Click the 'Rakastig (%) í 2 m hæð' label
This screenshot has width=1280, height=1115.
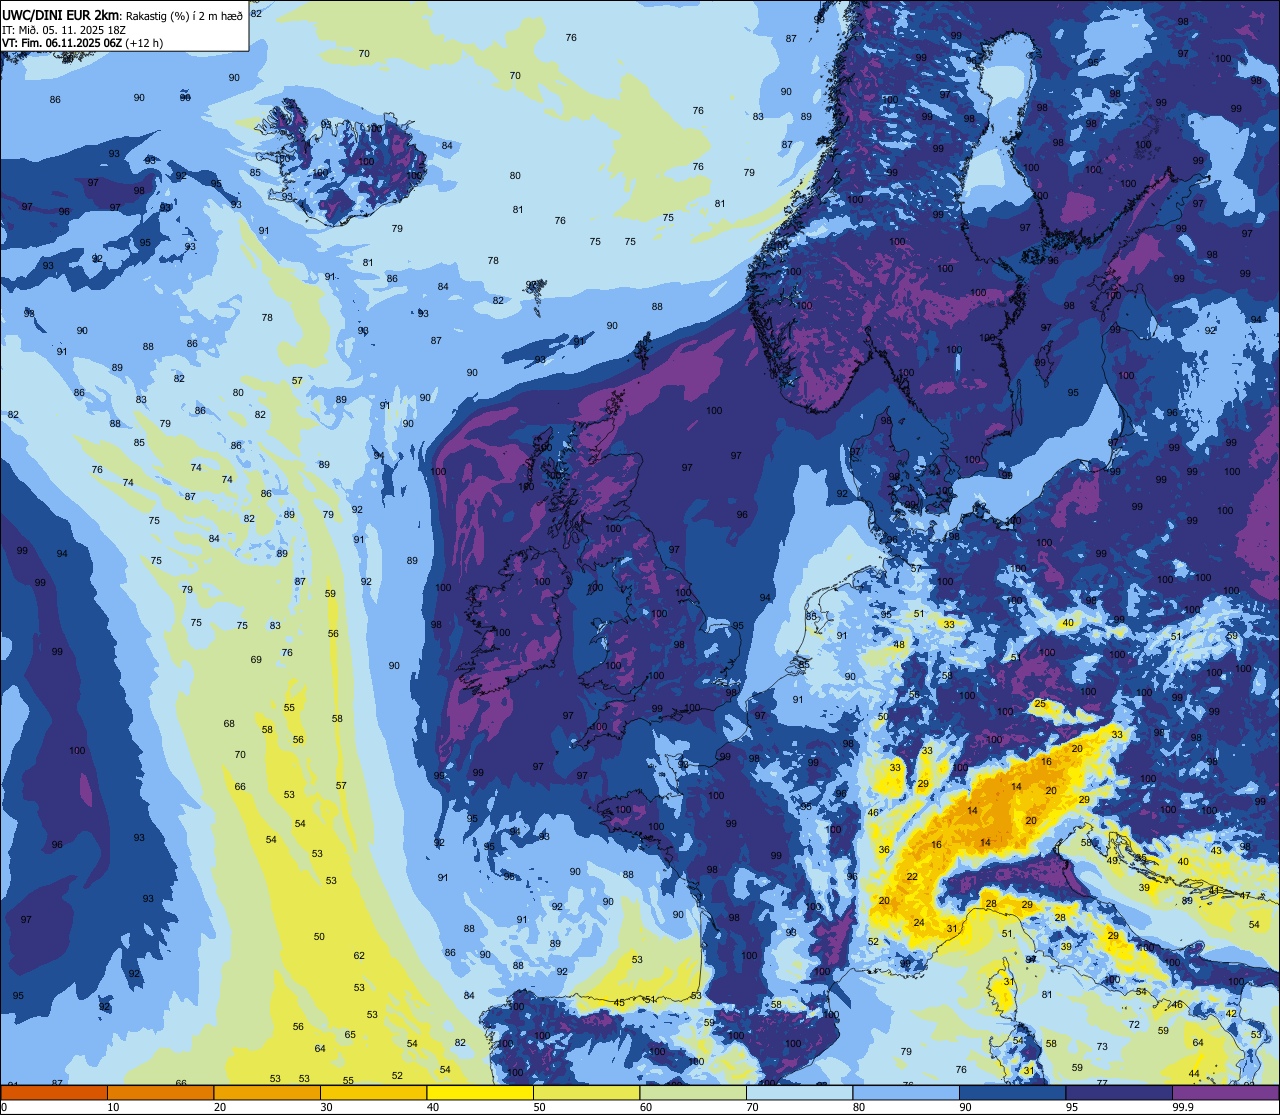tap(185, 16)
